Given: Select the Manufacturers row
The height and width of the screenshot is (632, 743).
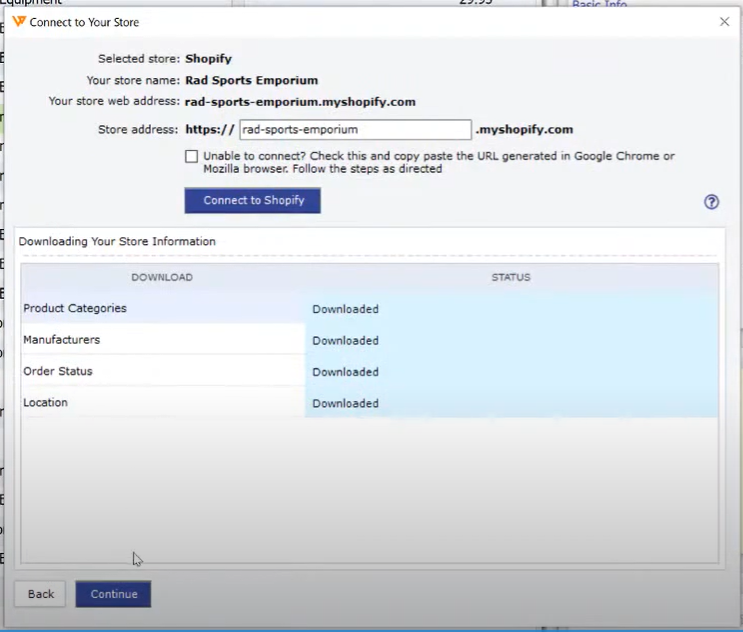Looking at the screenshot, I should coord(370,340).
